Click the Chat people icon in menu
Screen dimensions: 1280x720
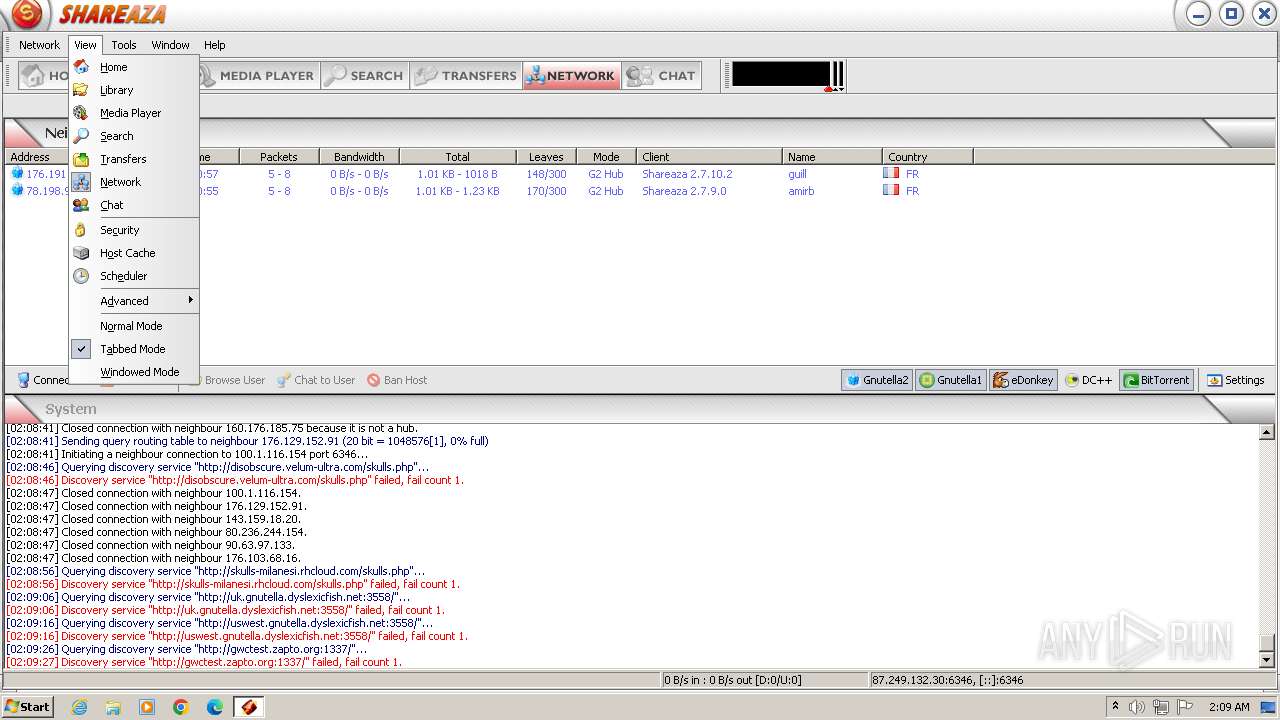(81, 205)
